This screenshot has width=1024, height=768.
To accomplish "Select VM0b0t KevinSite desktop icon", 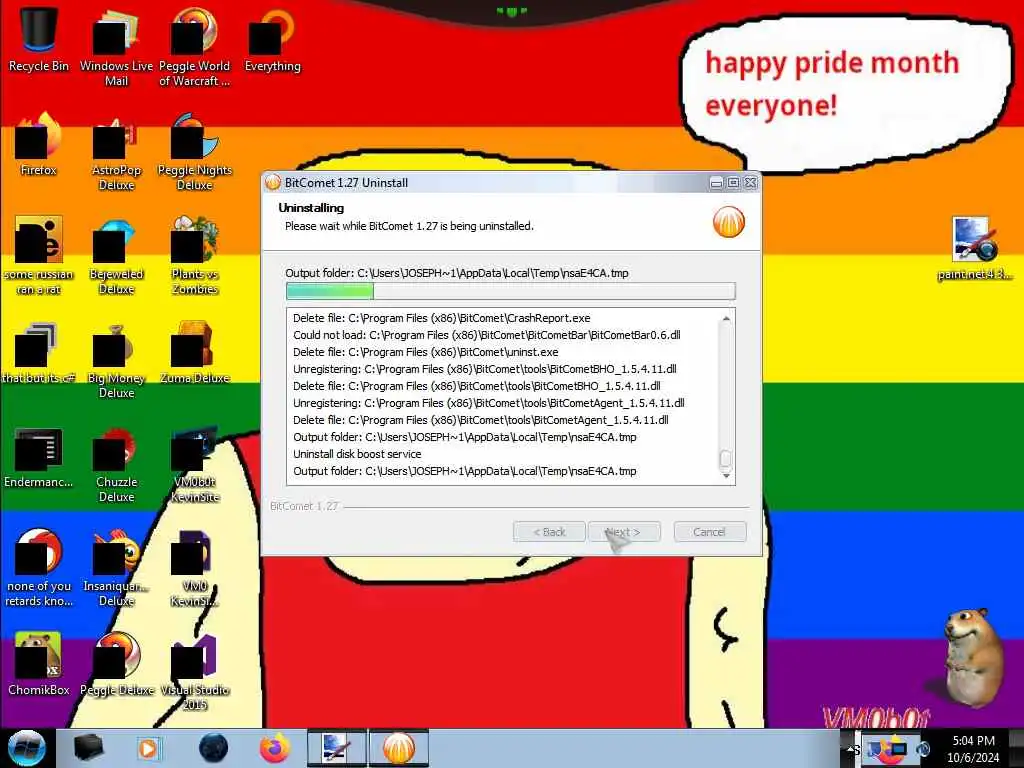I will (x=194, y=464).
